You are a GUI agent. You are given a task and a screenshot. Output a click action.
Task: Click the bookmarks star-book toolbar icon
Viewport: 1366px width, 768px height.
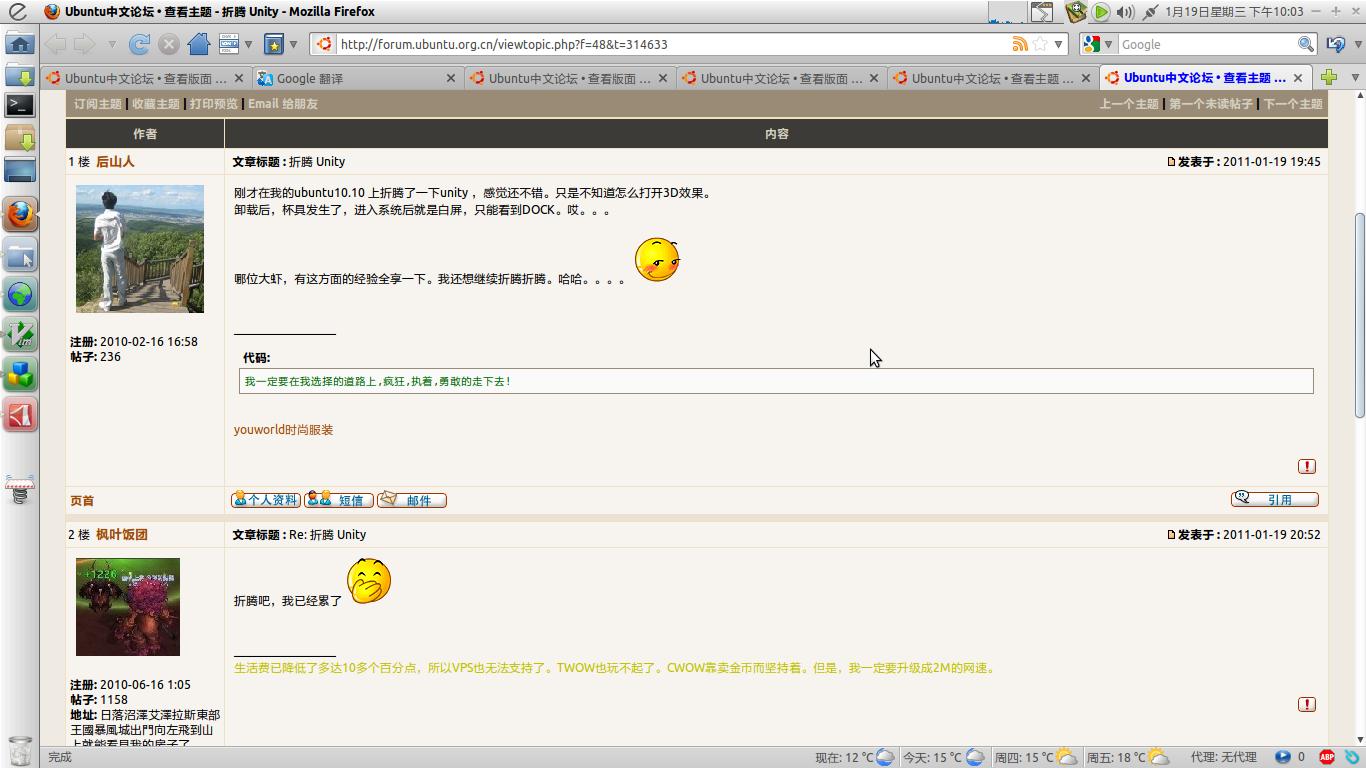tap(273, 44)
